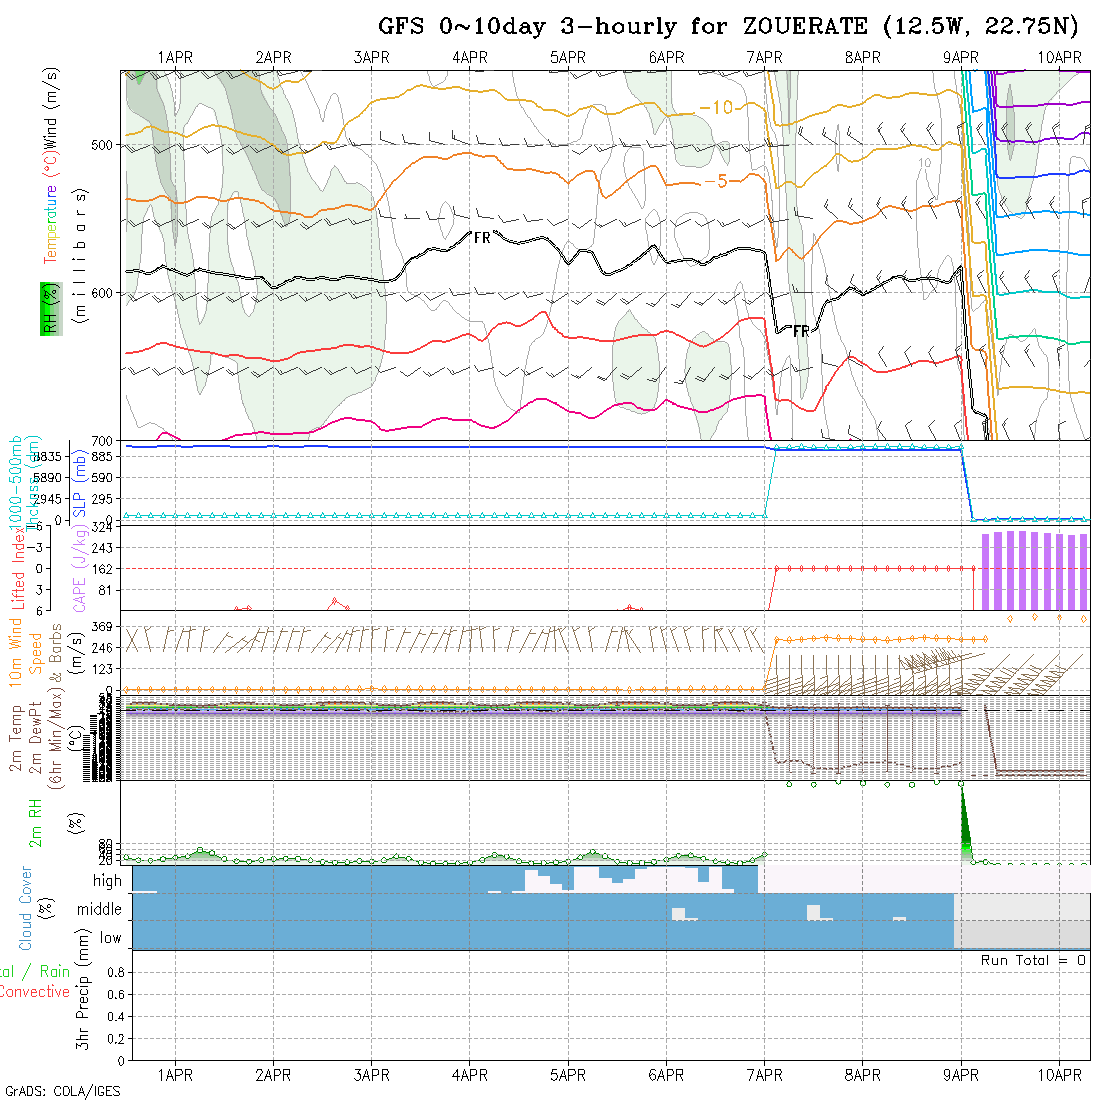
Task: Click the 1APR label on the top axis
Action: [x=175, y=58]
